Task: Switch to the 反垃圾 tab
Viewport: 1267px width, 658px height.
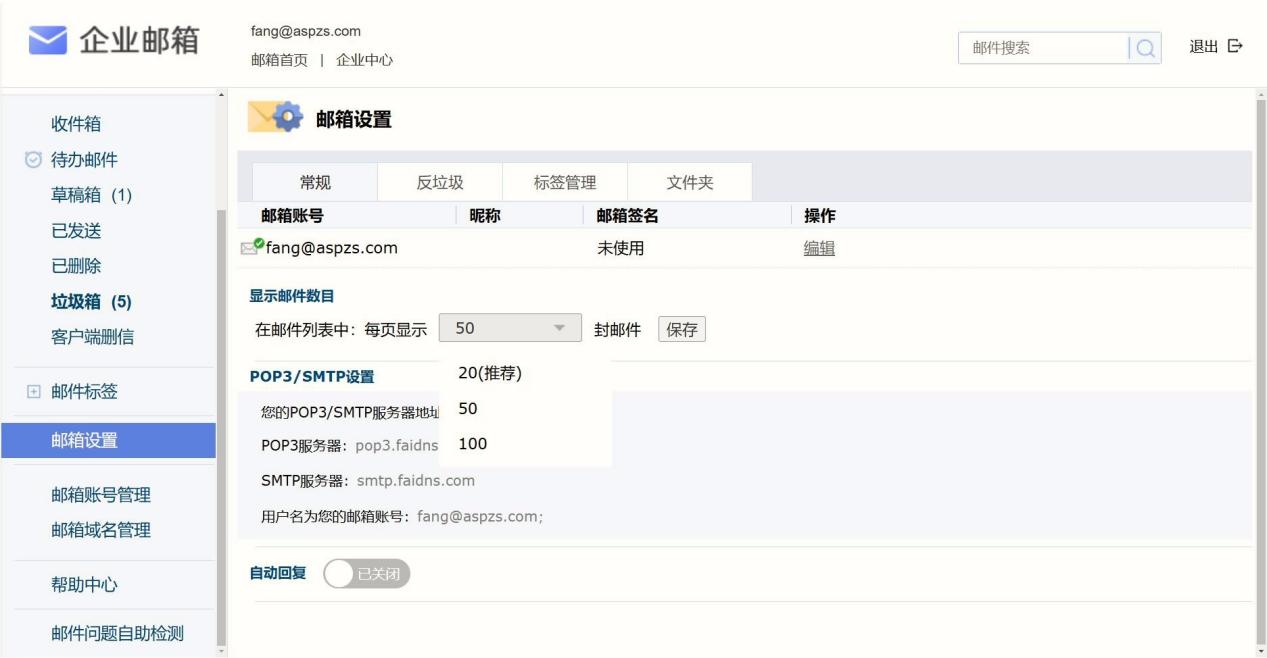Action: tap(439, 182)
